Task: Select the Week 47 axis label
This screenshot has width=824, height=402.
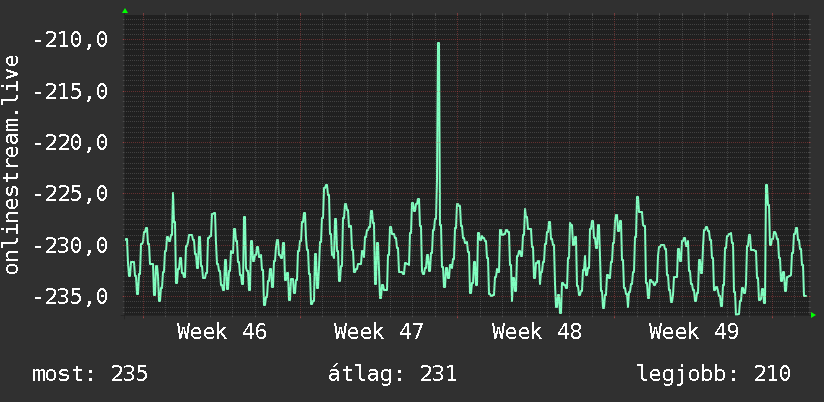Action: click(379, 332)
